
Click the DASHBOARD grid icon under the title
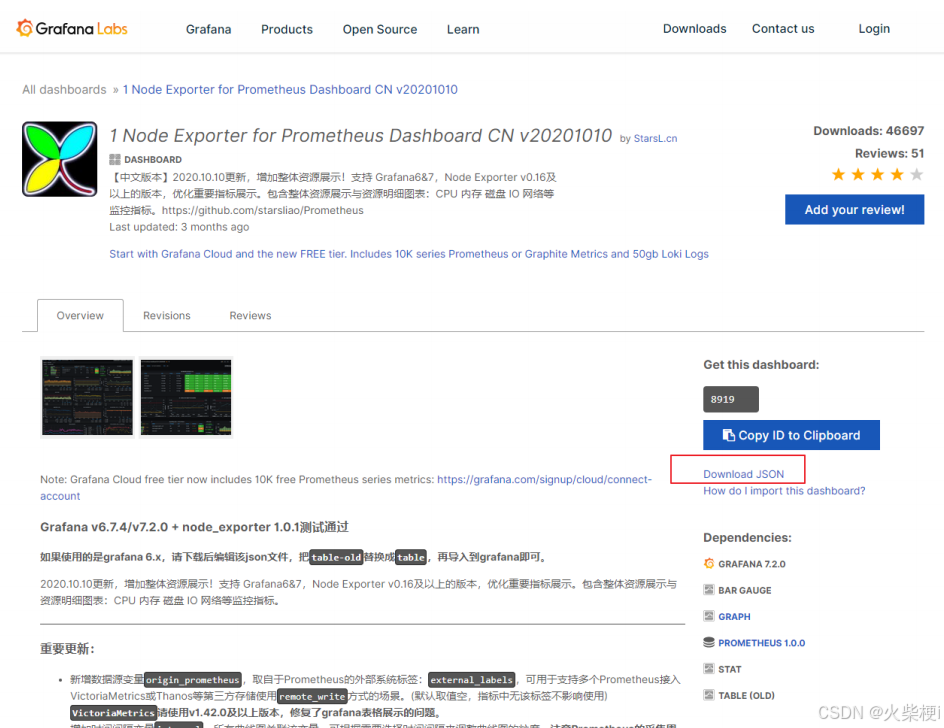tap(115, 160)
